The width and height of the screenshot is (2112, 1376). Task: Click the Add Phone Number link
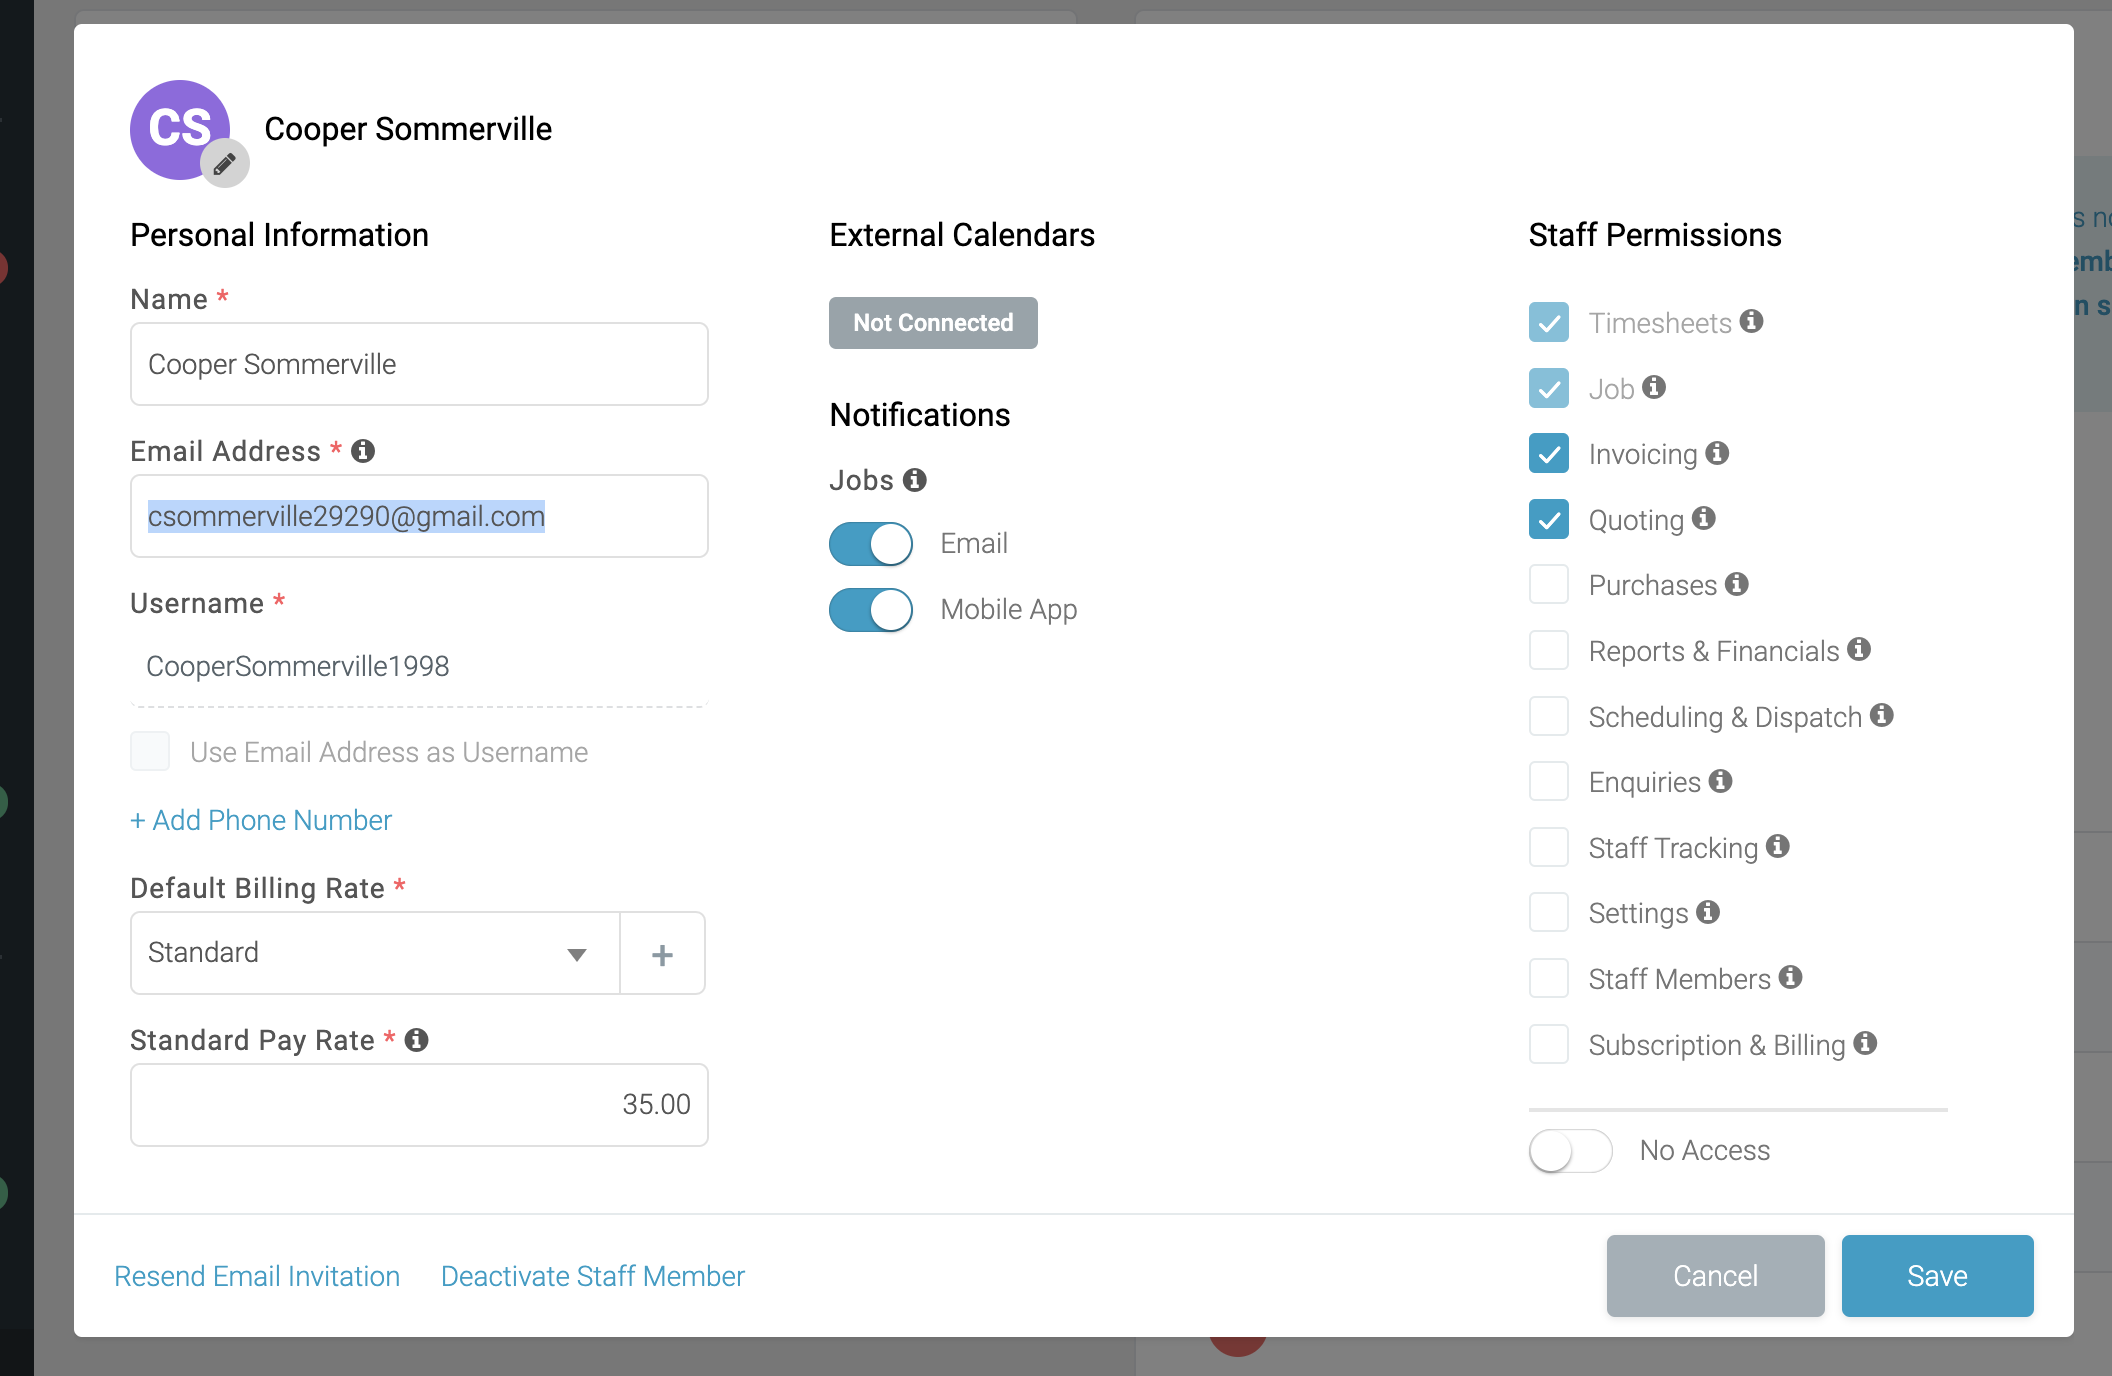click(261, 820)
